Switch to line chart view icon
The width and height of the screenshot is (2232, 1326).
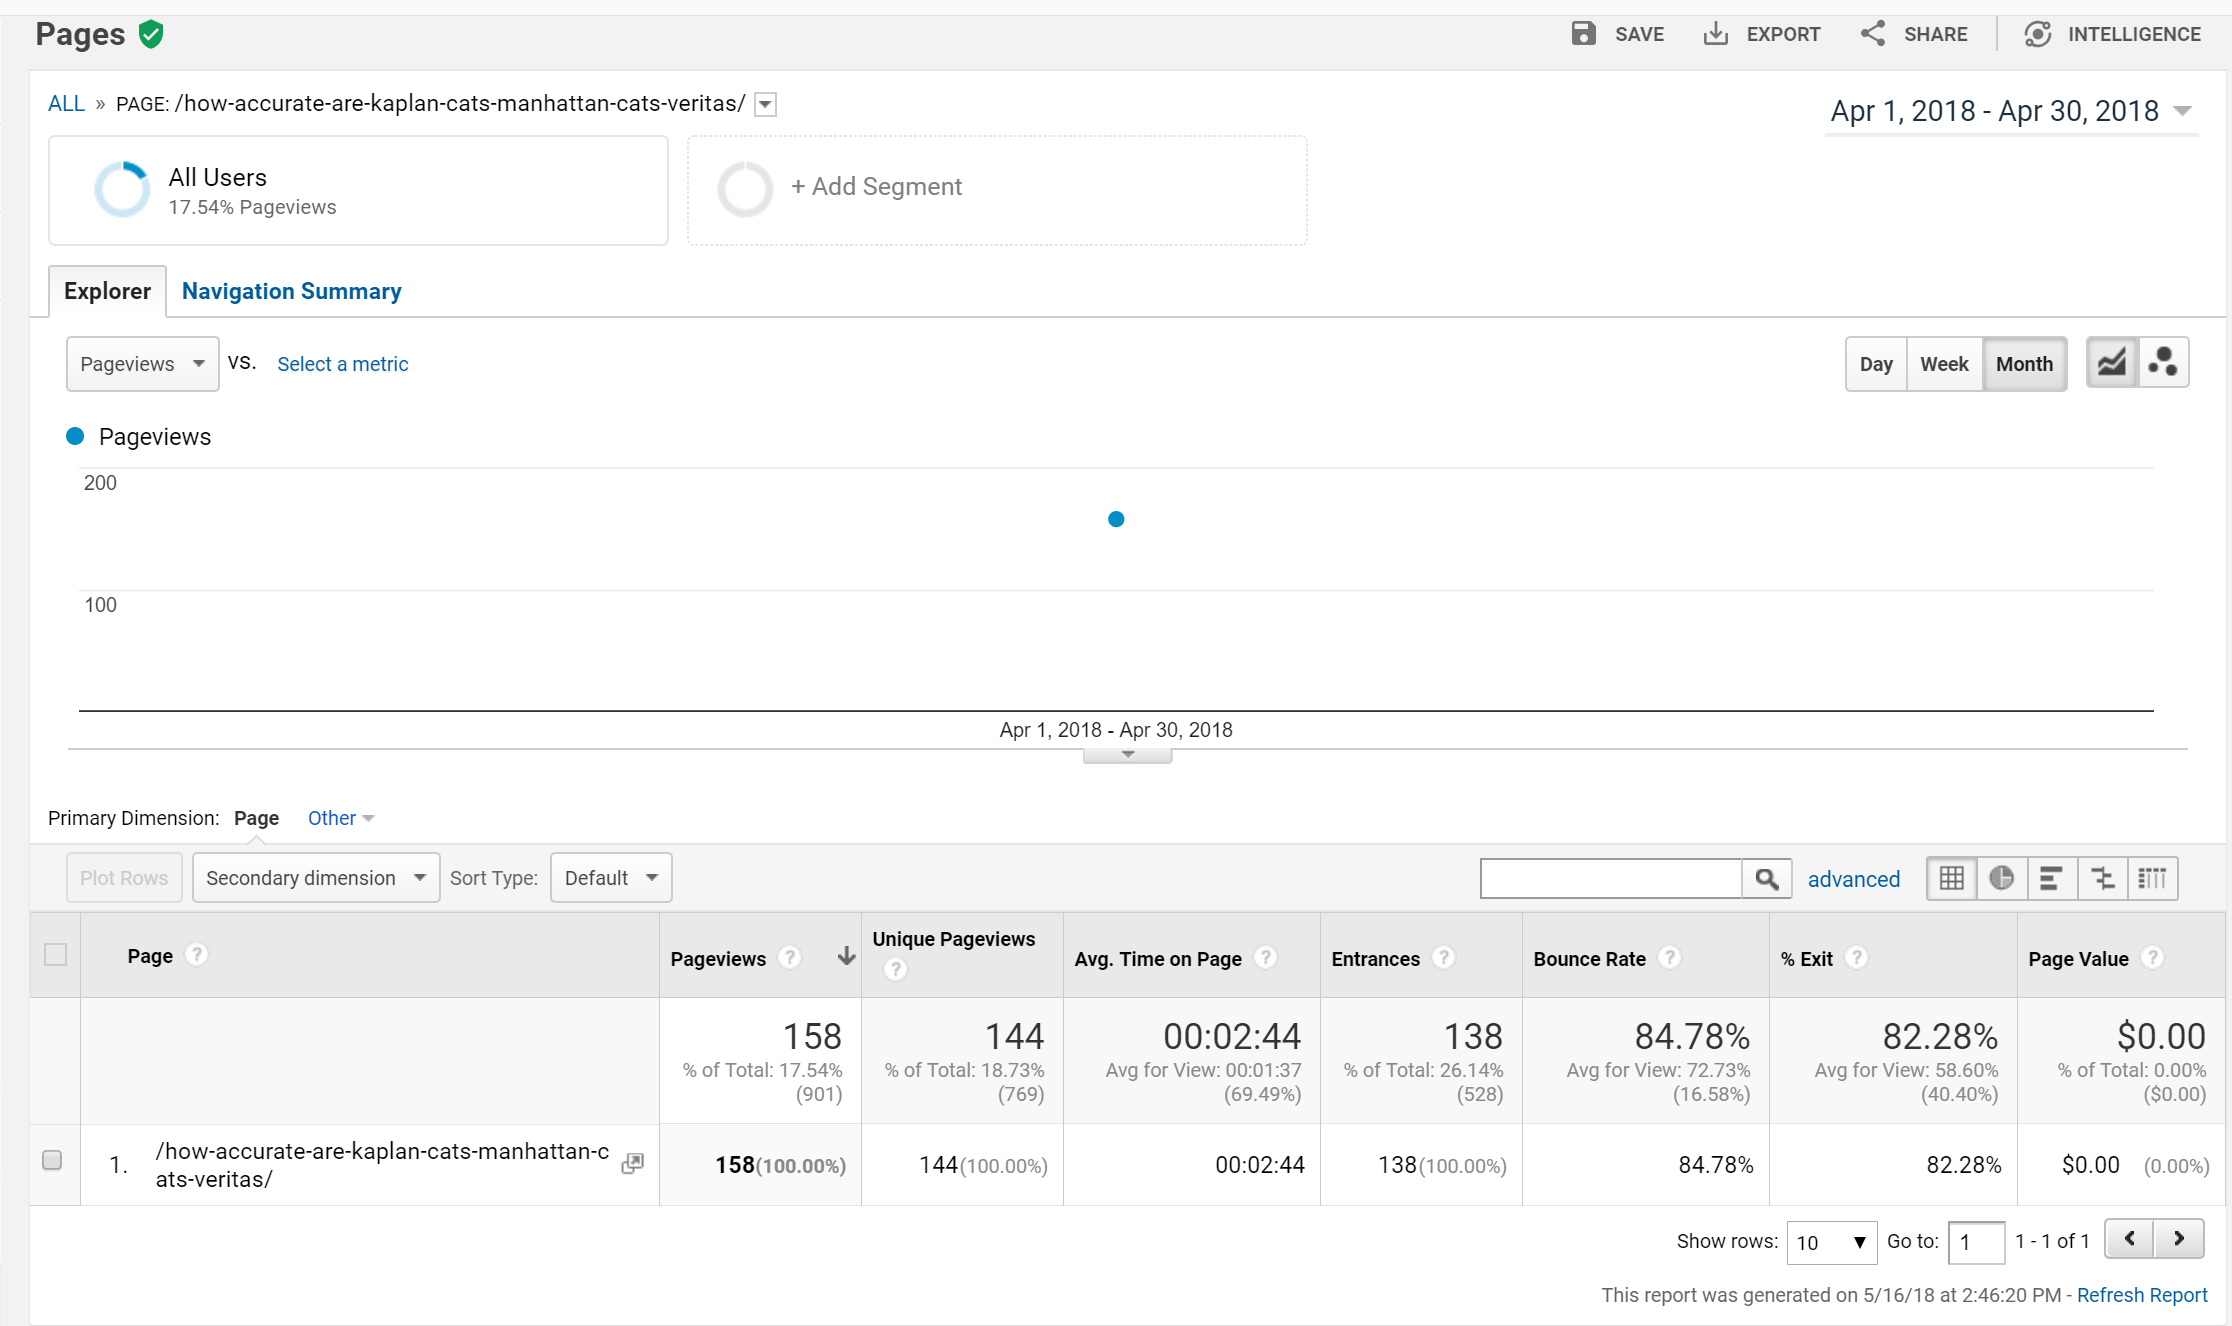(2111, 363)
